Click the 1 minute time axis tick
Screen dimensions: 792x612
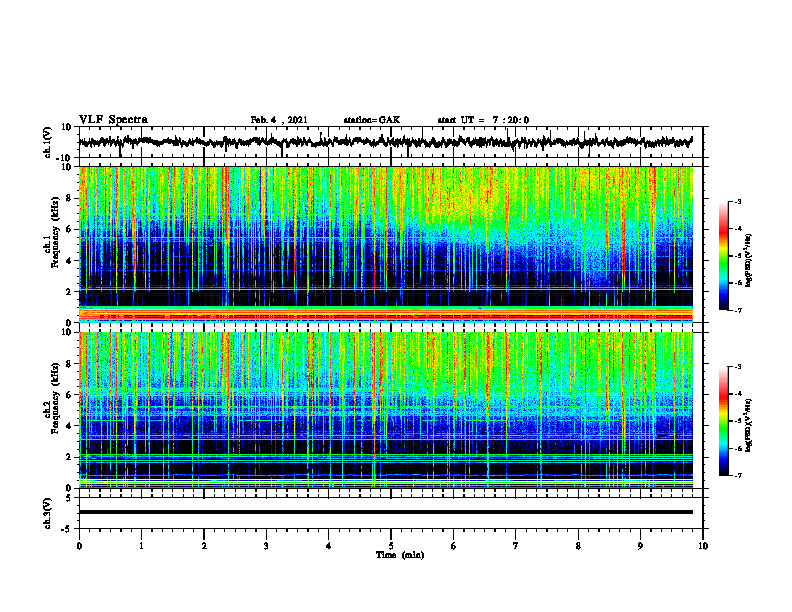coord(141,546)
